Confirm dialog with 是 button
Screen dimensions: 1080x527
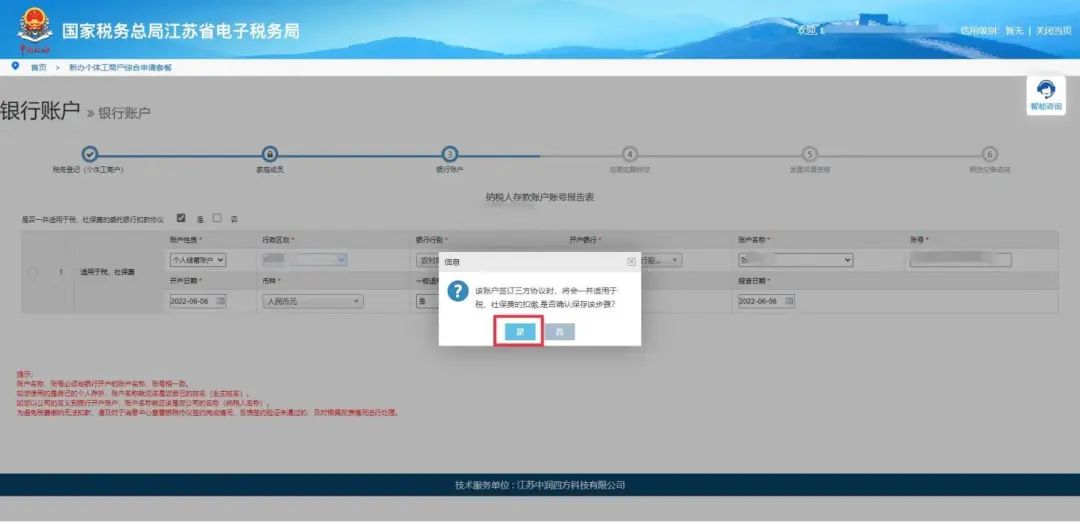pos(520,332)
